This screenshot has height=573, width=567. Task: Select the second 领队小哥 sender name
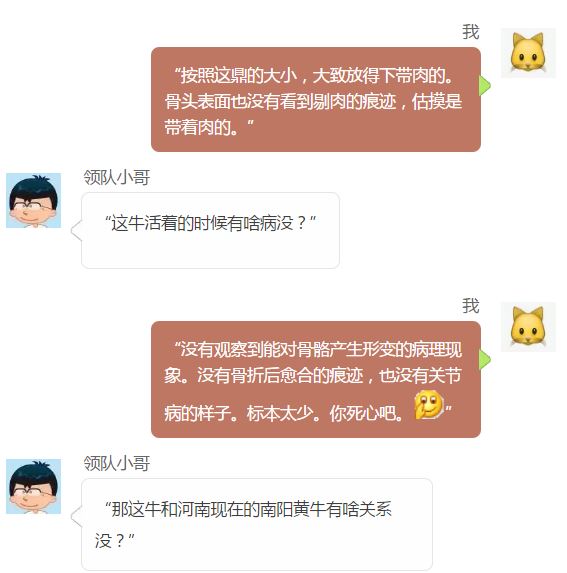coord(117,463)
